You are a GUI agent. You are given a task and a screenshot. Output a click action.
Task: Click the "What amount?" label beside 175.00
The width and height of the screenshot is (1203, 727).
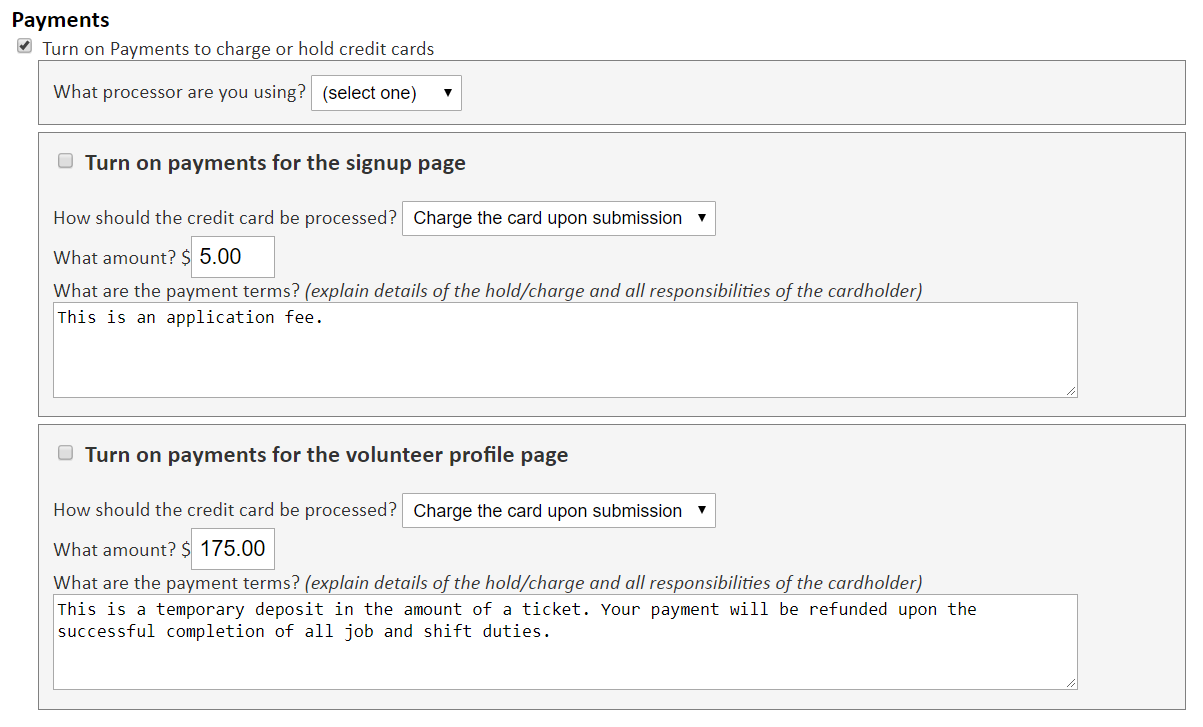pyautogui.click(x=115, y=550)
